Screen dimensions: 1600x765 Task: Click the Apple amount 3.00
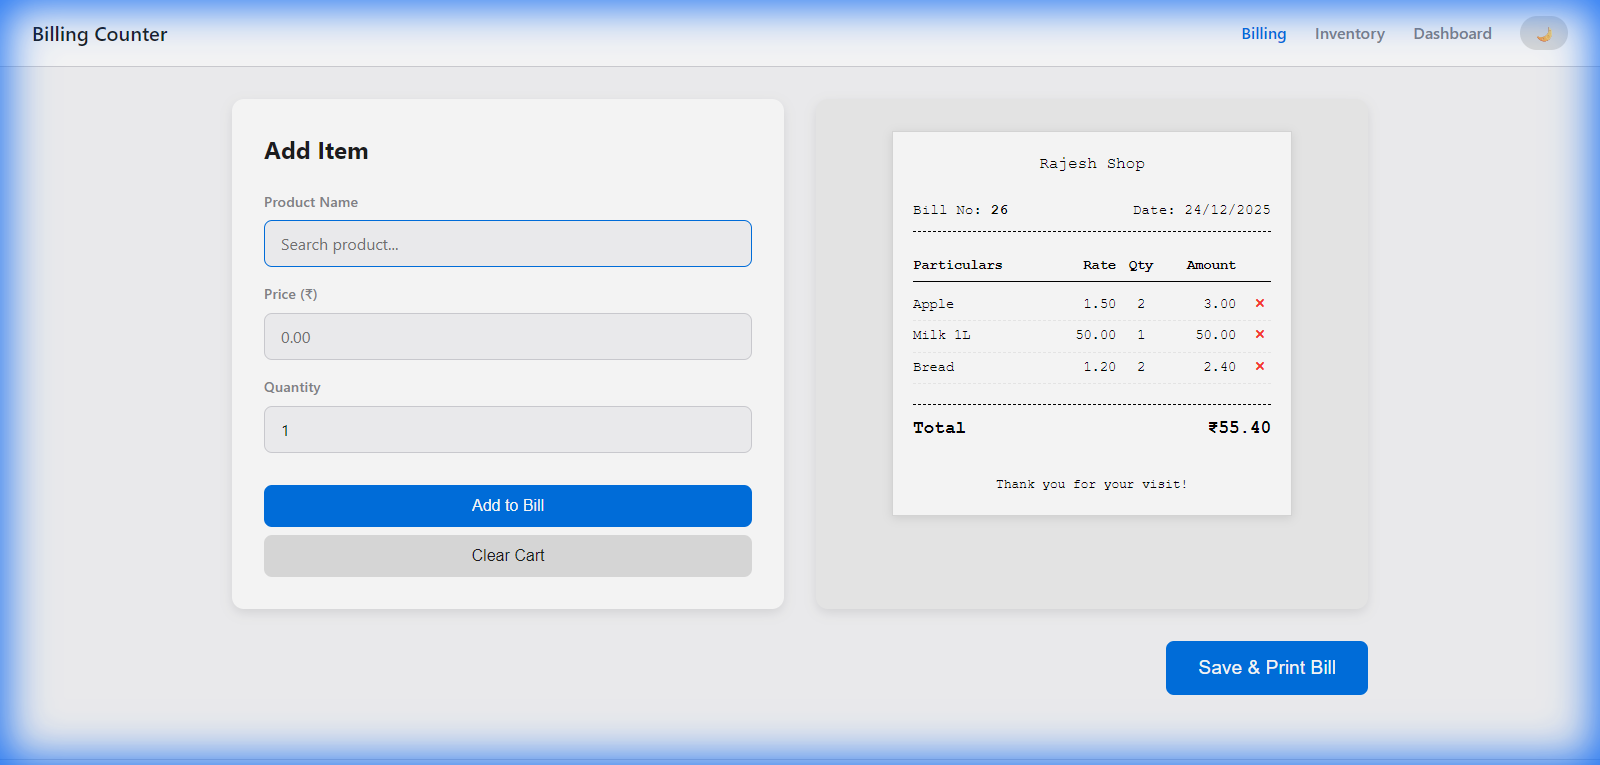[x=1219, y=304]
